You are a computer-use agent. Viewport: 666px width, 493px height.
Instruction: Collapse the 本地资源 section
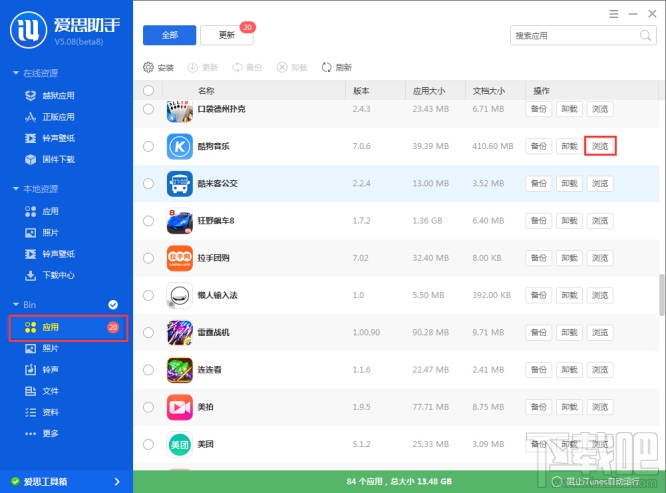(x=16, y=189)
